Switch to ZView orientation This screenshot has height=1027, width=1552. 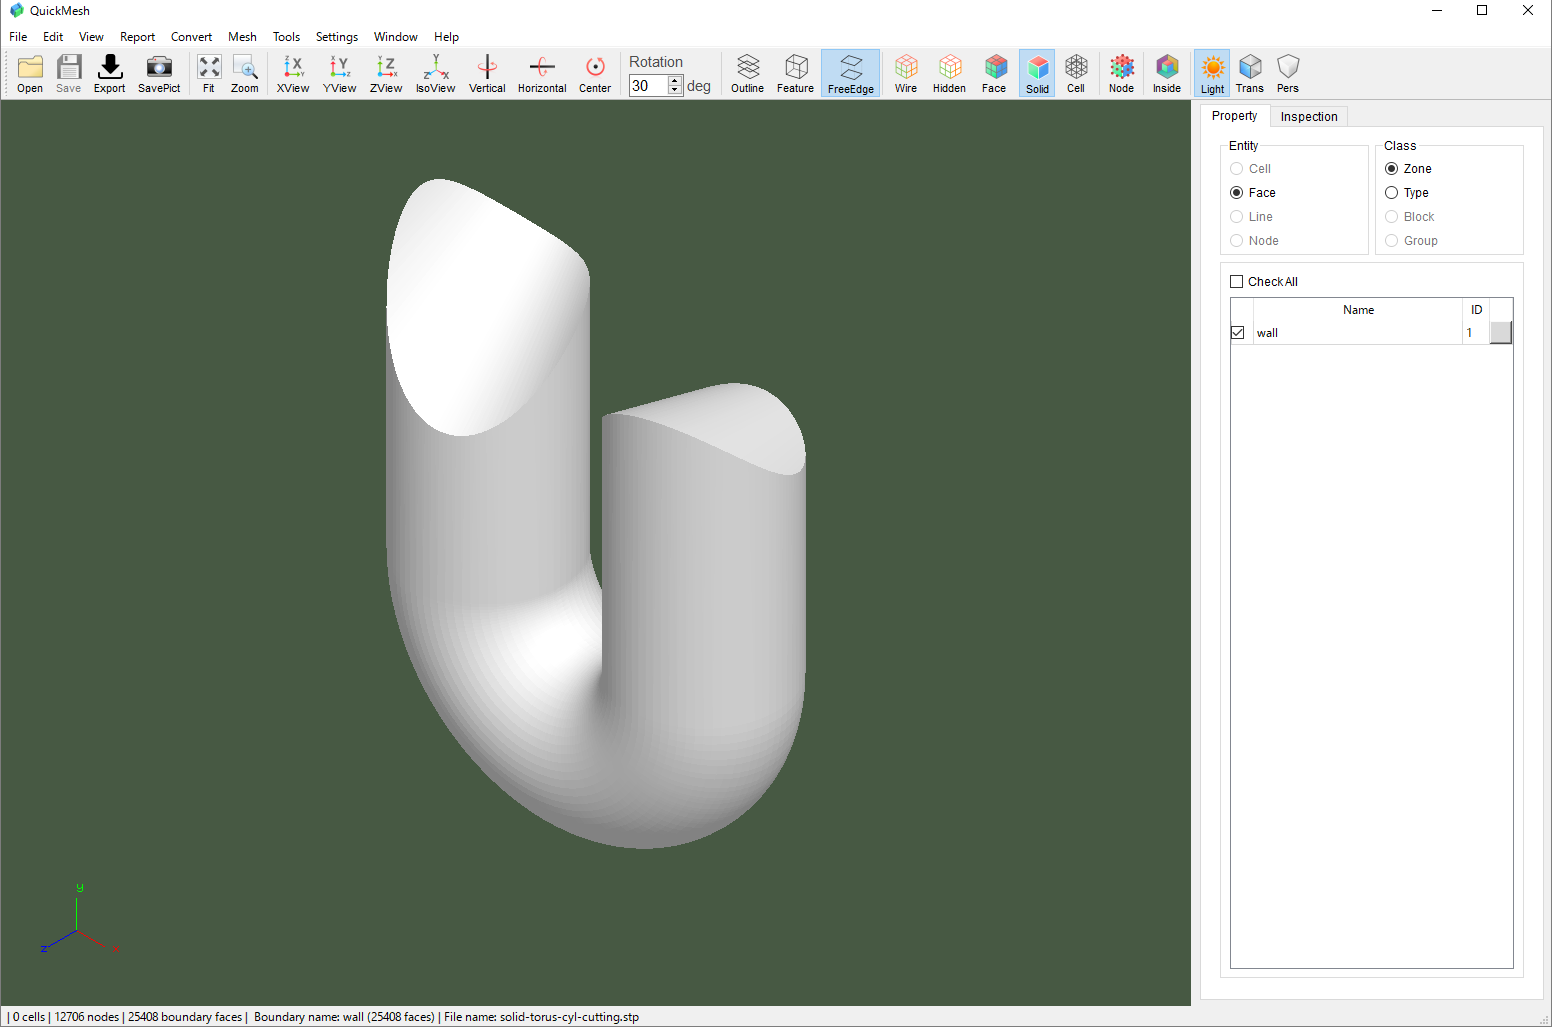point(386,74)
